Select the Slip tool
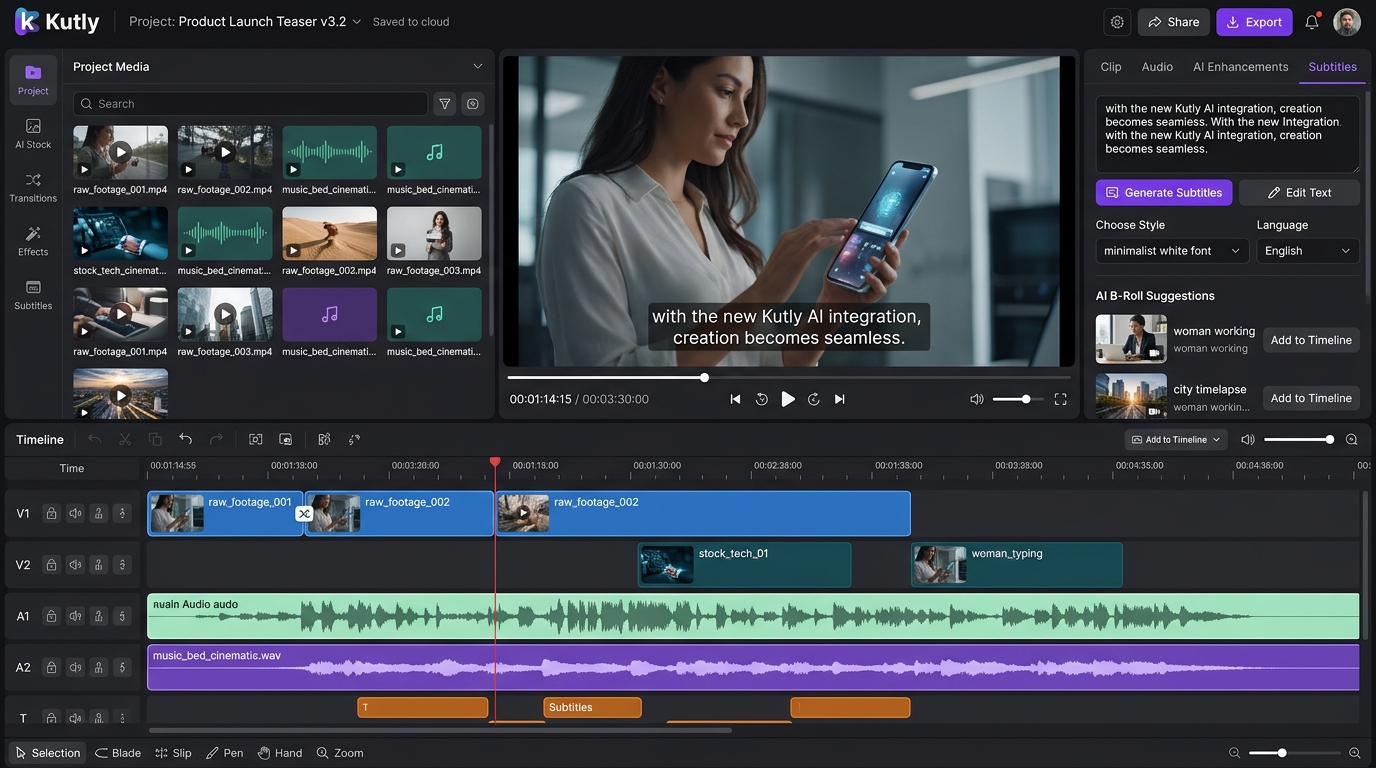The height and width of the screenshot is (768, 1376). pos(173,753)
